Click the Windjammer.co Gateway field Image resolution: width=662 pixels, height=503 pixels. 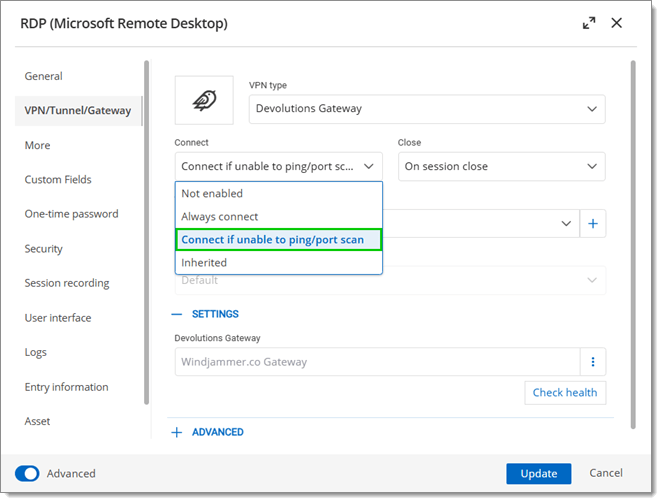tap(377, 362)
